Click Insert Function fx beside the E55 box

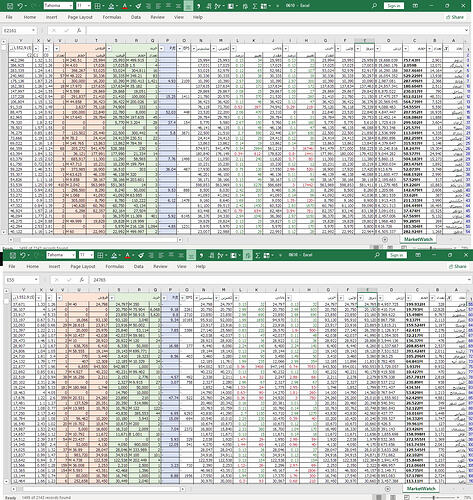click(82, 280)
